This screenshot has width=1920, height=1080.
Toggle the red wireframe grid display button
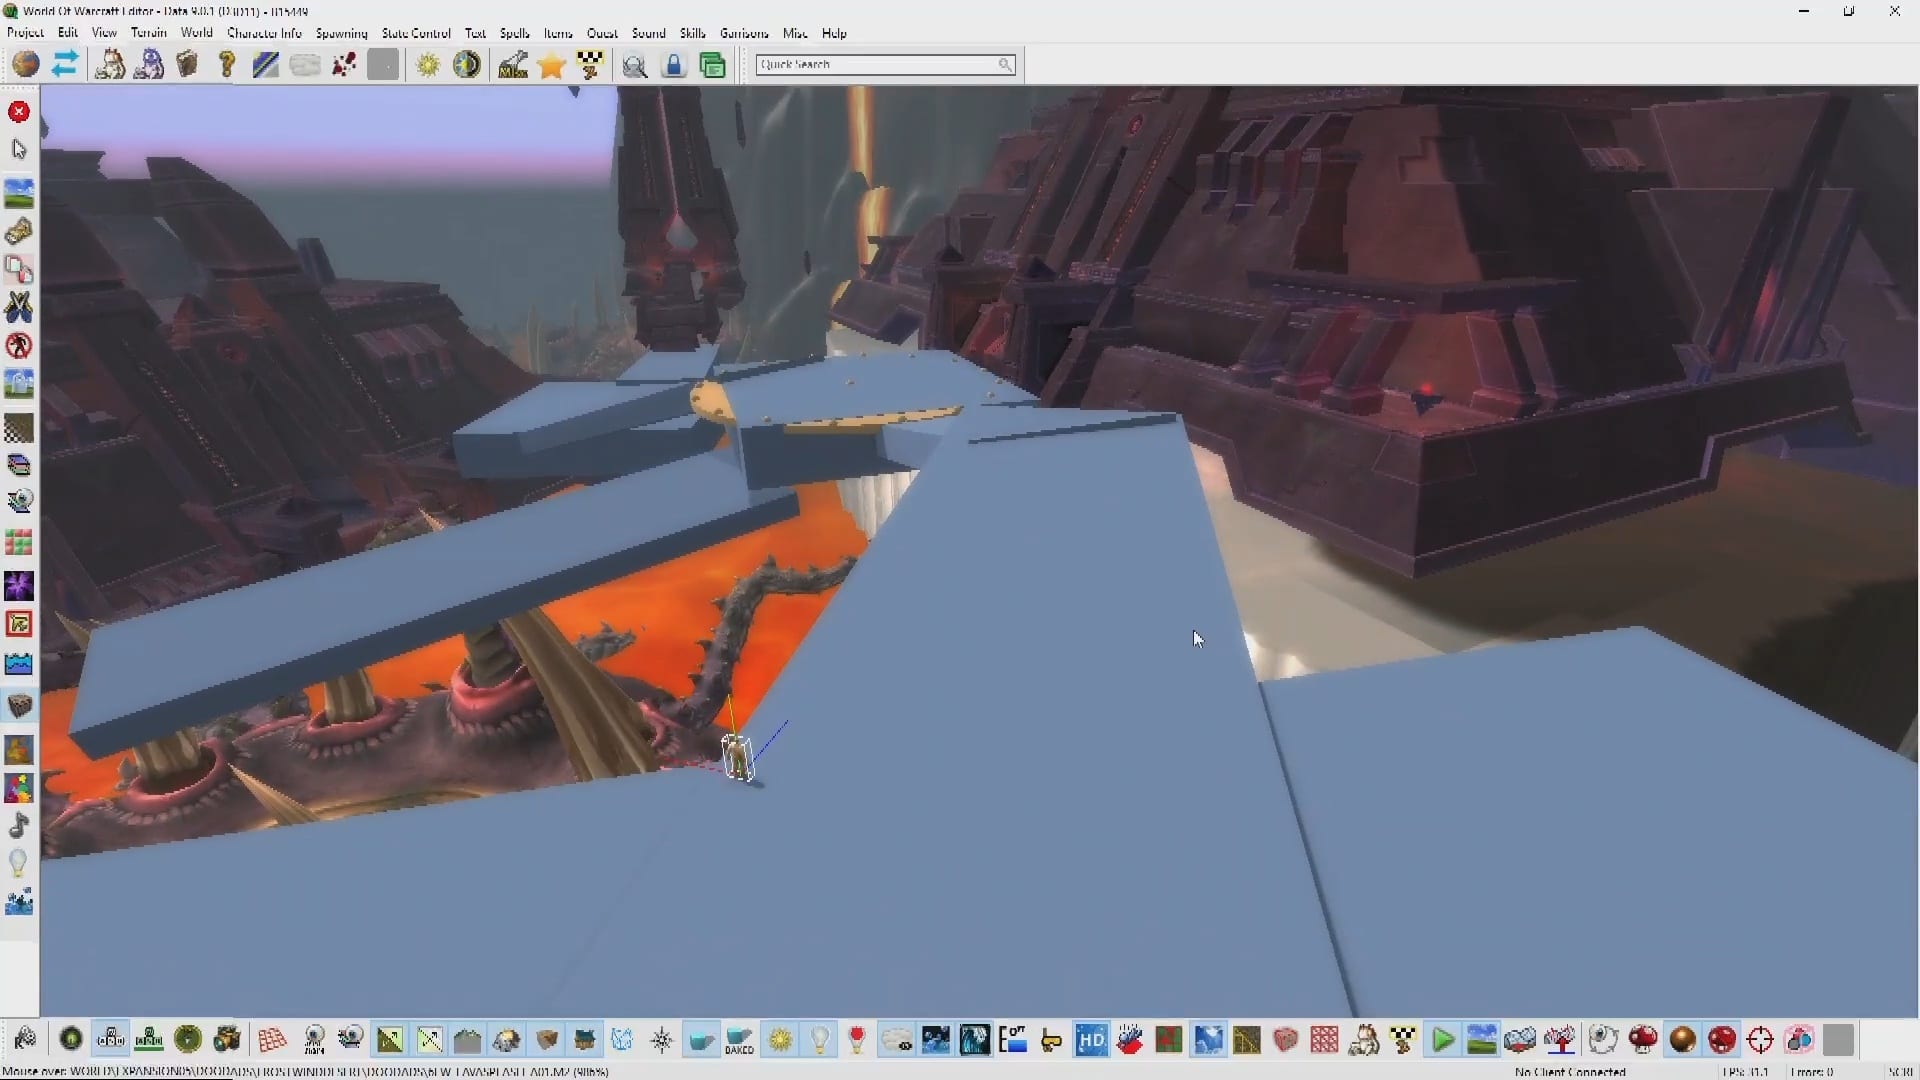(272, 1040)
